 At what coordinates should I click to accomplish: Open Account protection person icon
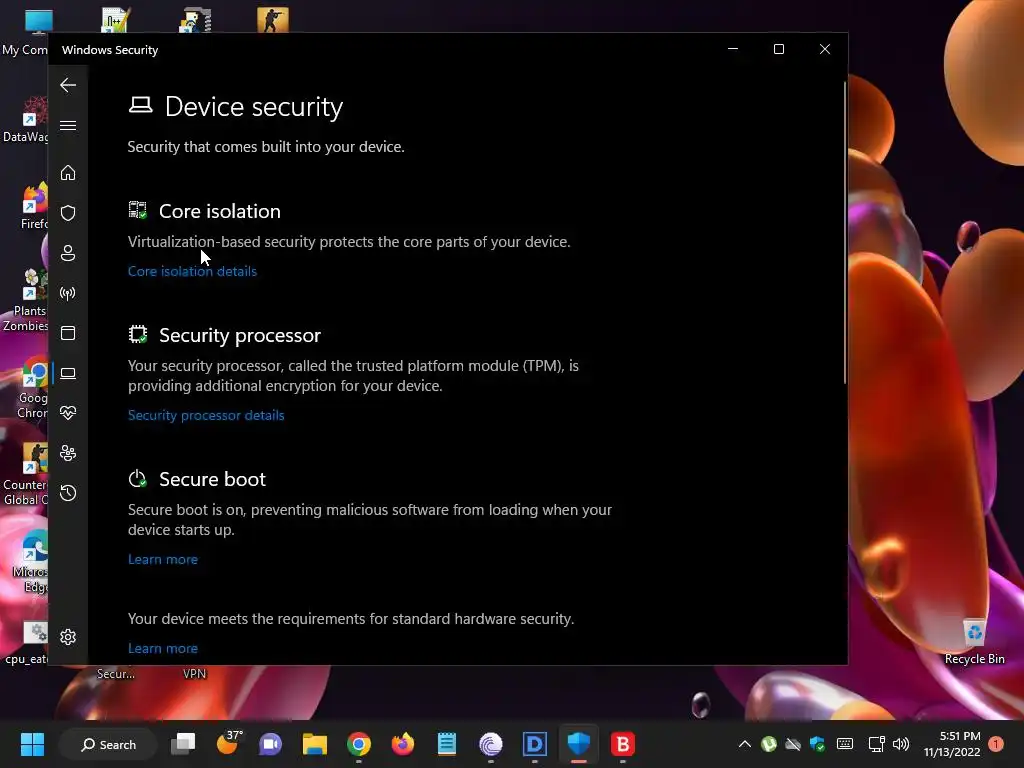coord(68,253)
